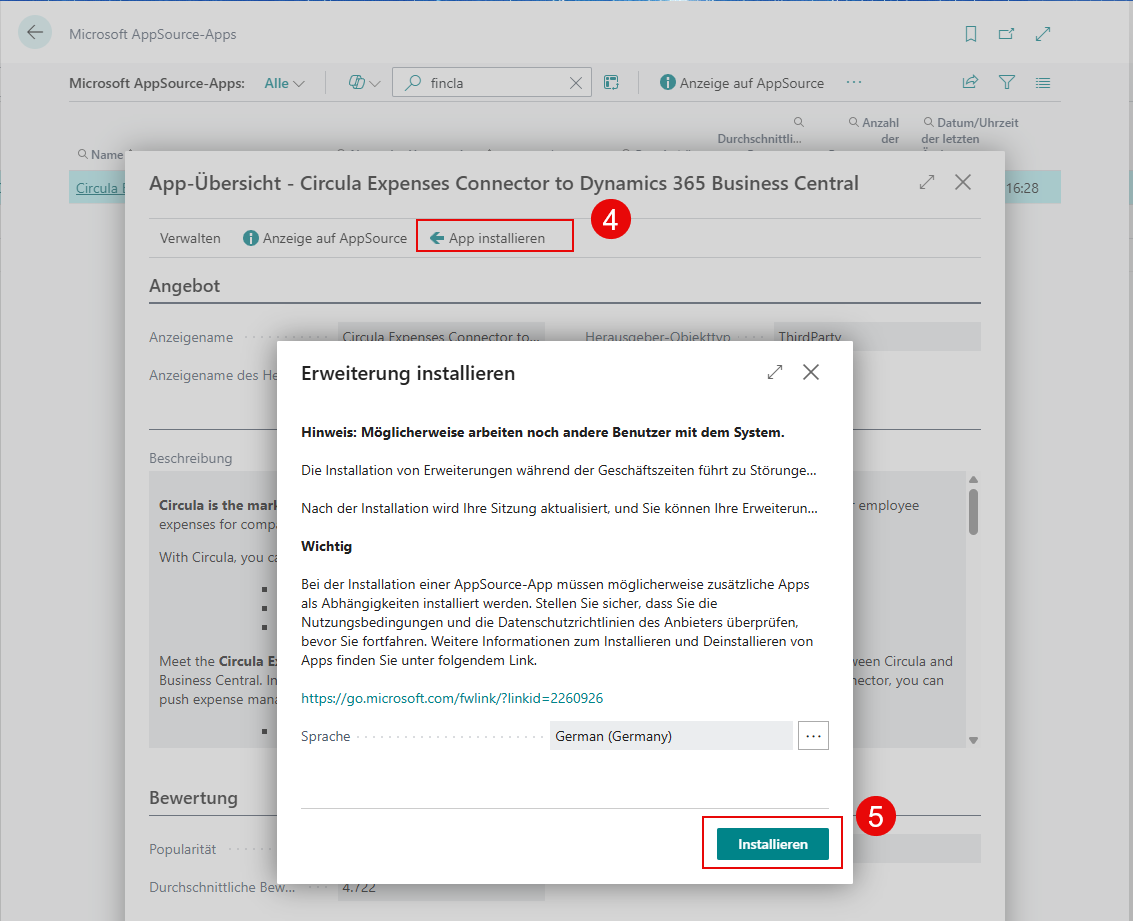Click the Anzahl der column header
This screenshot has height=921, width=1133.
coord(874,131)
